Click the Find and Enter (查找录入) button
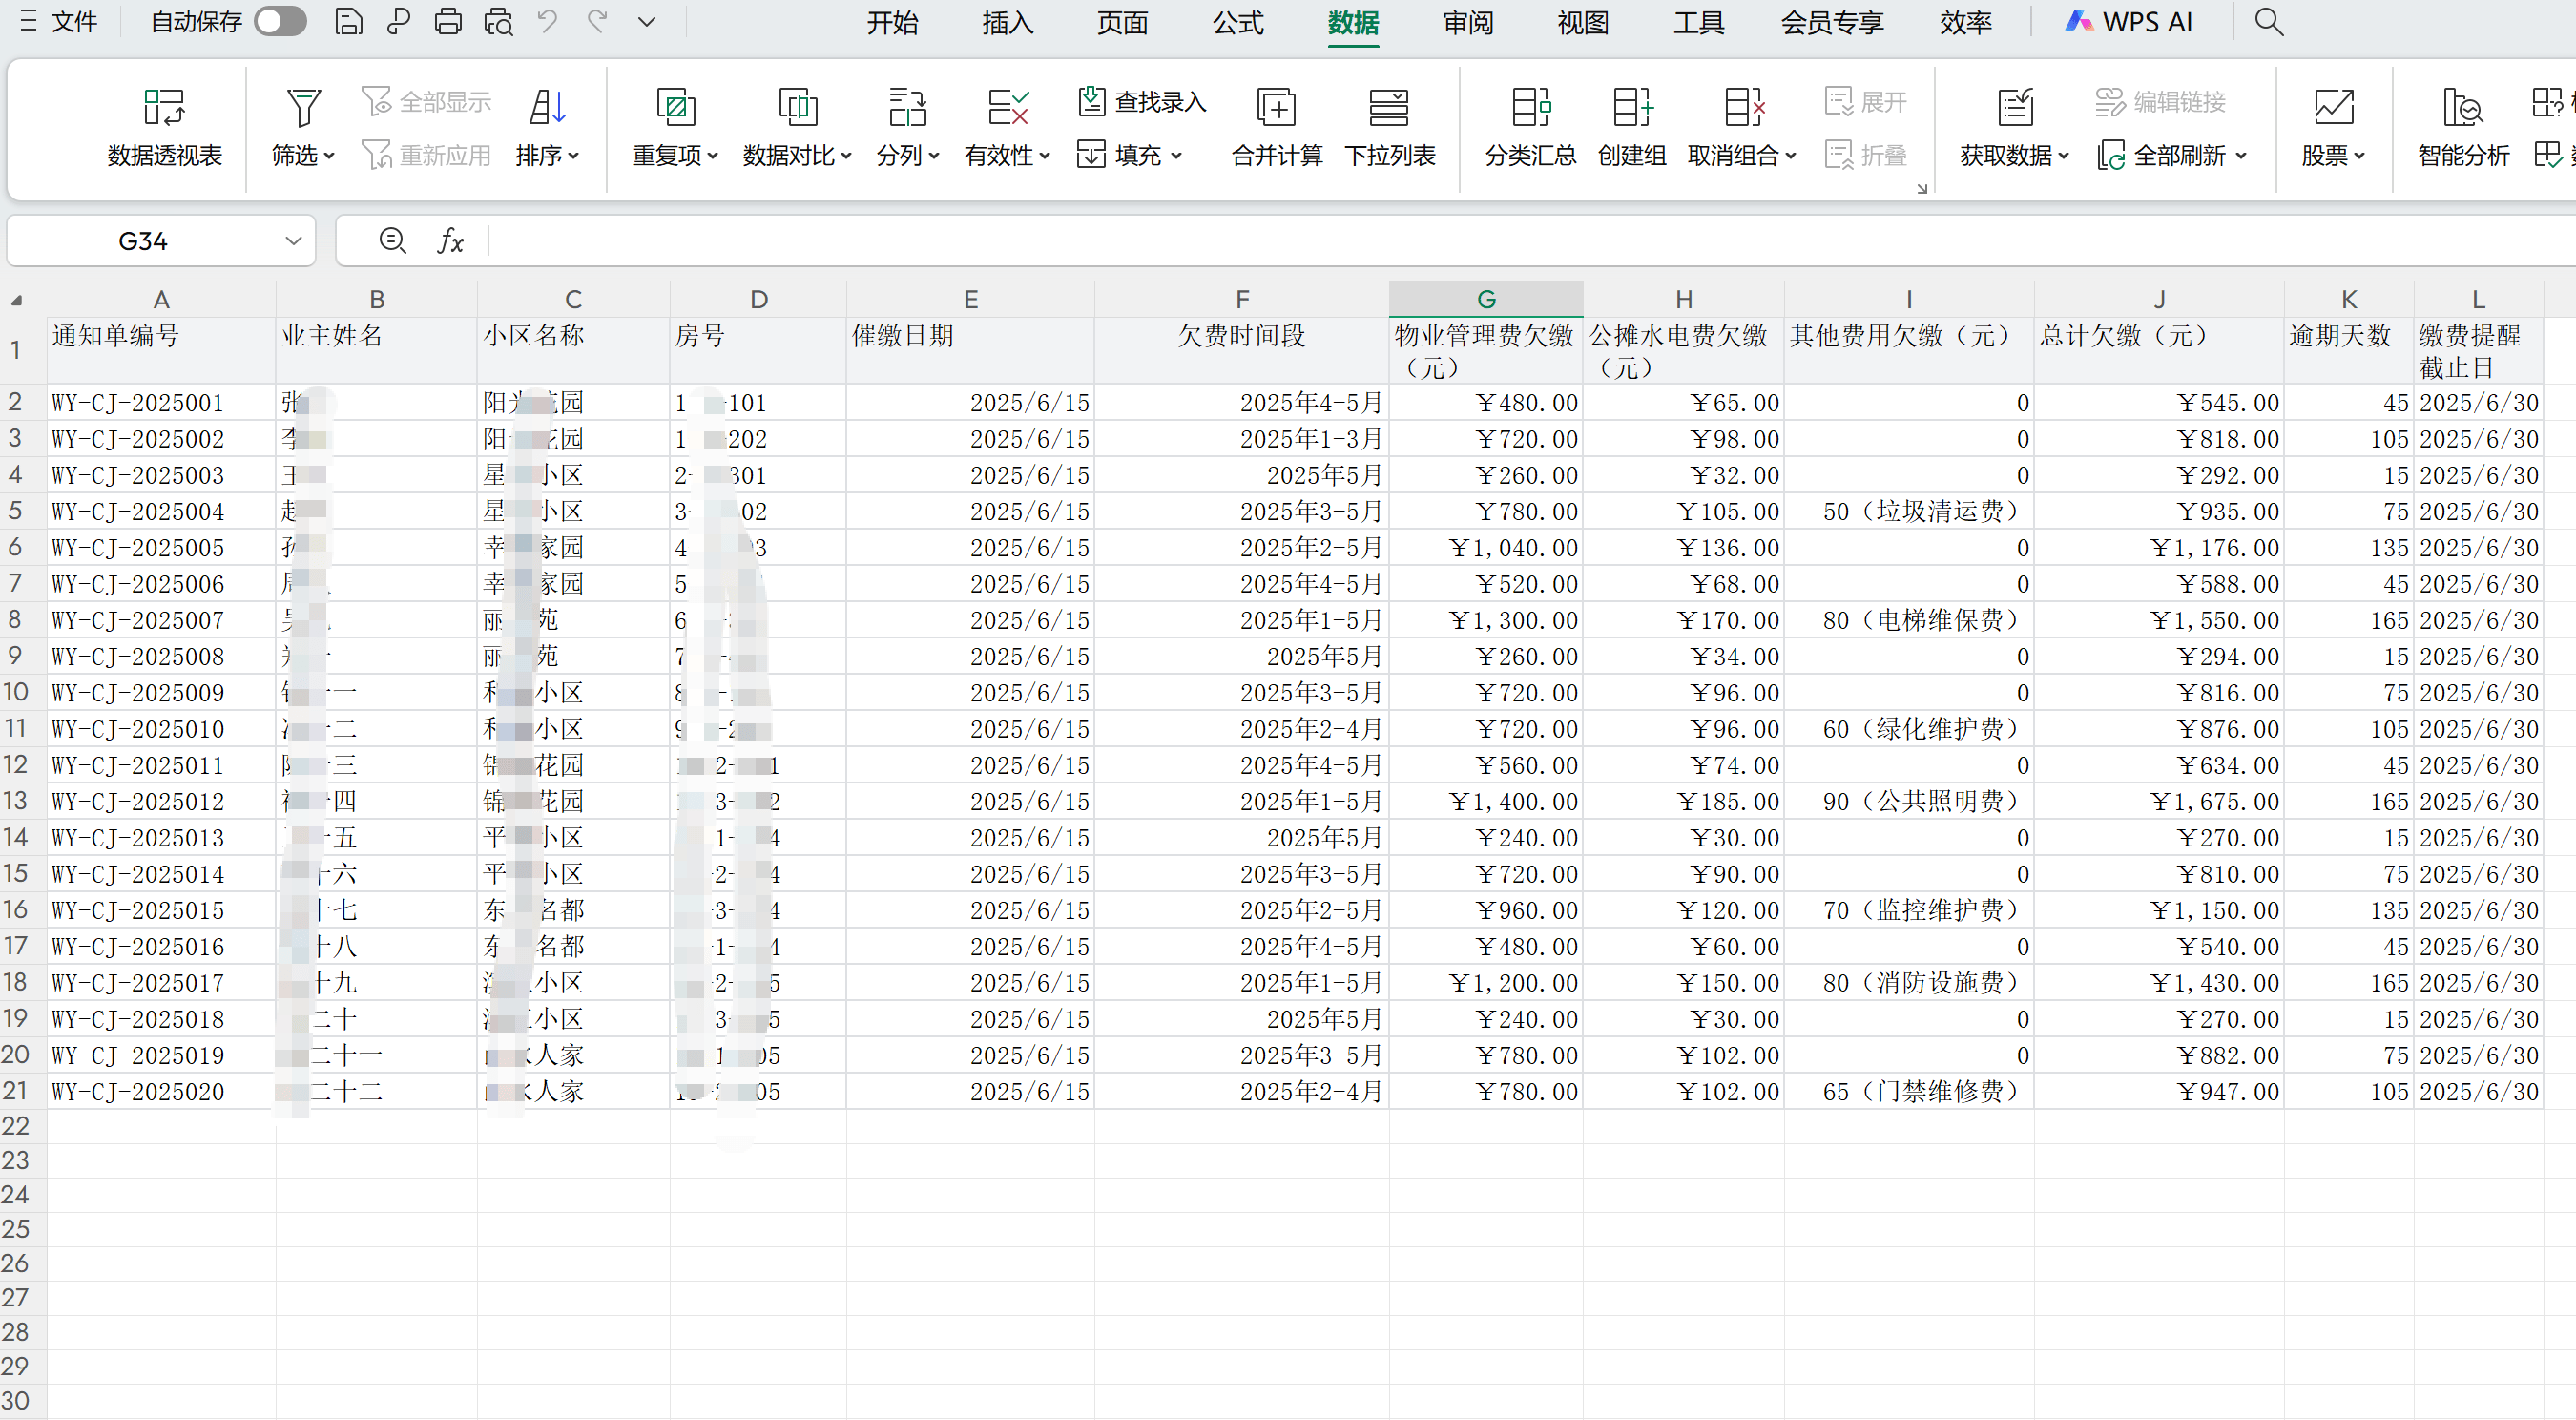The height and width of the screenshot is (1420, 2576). (x=1142, y=101)
